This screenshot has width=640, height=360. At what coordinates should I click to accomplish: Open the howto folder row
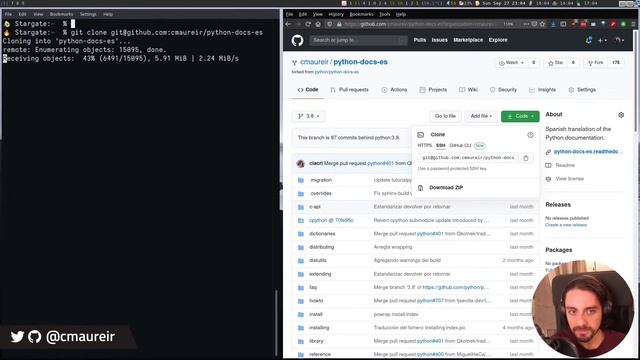(415, 301)
